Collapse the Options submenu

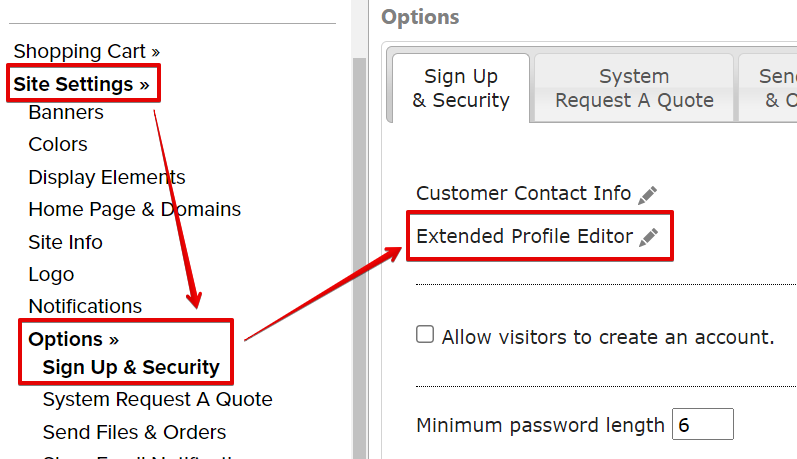coord(73,339)
